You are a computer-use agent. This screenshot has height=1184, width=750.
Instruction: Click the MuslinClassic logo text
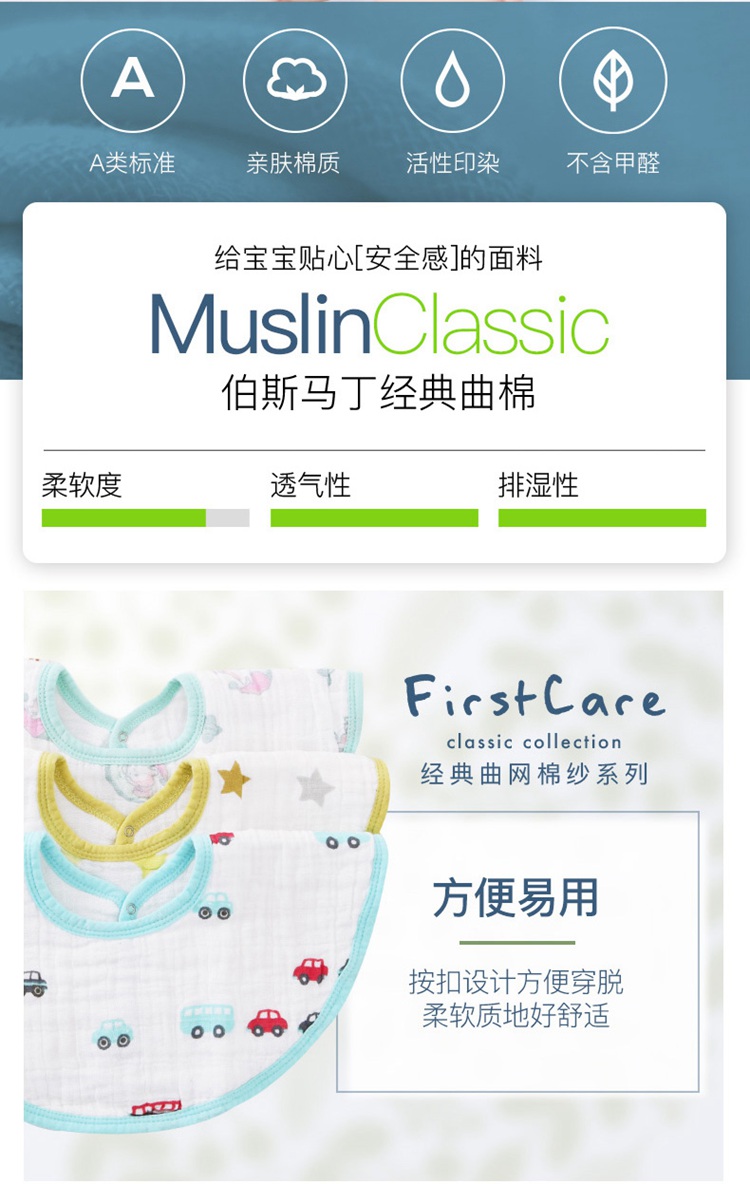tap(379, 325)
